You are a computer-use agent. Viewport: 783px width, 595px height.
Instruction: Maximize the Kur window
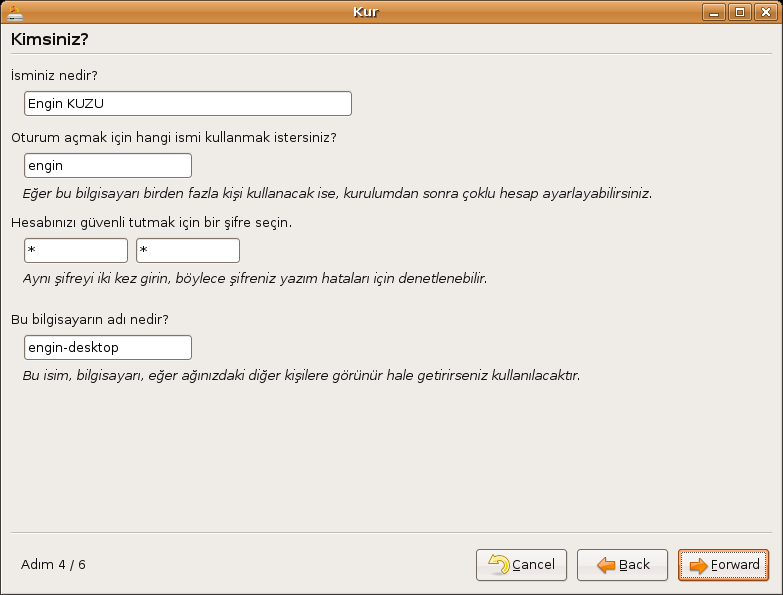(x=740, y=12)
